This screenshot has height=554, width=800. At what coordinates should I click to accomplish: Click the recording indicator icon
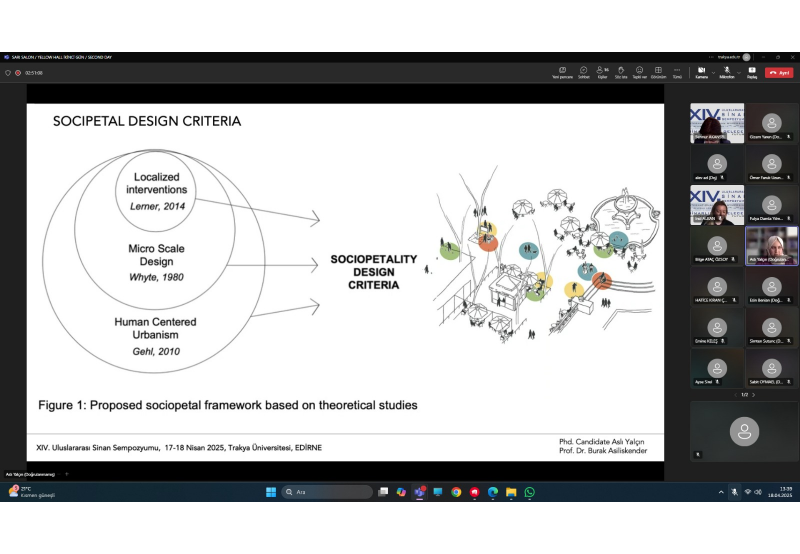click(x=18, y=73)
